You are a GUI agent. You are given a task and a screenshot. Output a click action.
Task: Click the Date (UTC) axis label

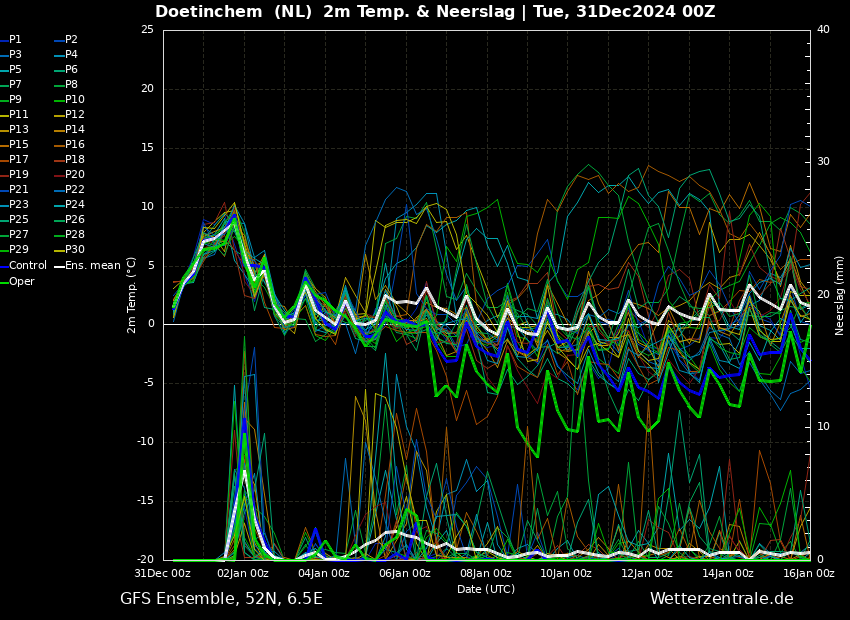[x=486, y=589]
